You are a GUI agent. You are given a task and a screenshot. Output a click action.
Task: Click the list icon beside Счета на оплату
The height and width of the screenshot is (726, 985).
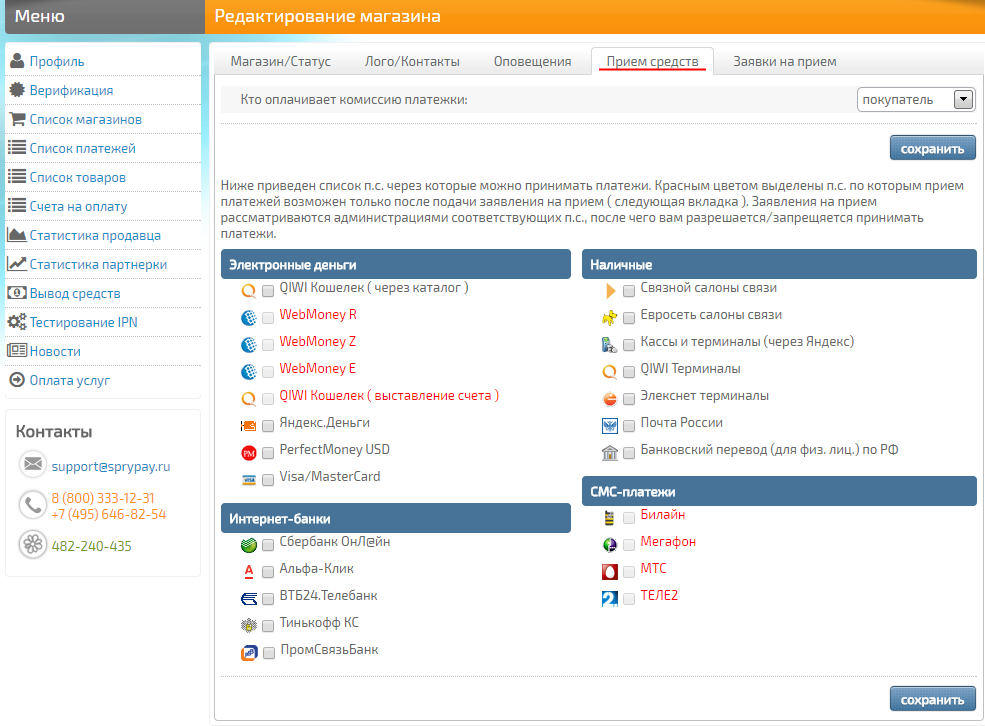click(17, 205)
